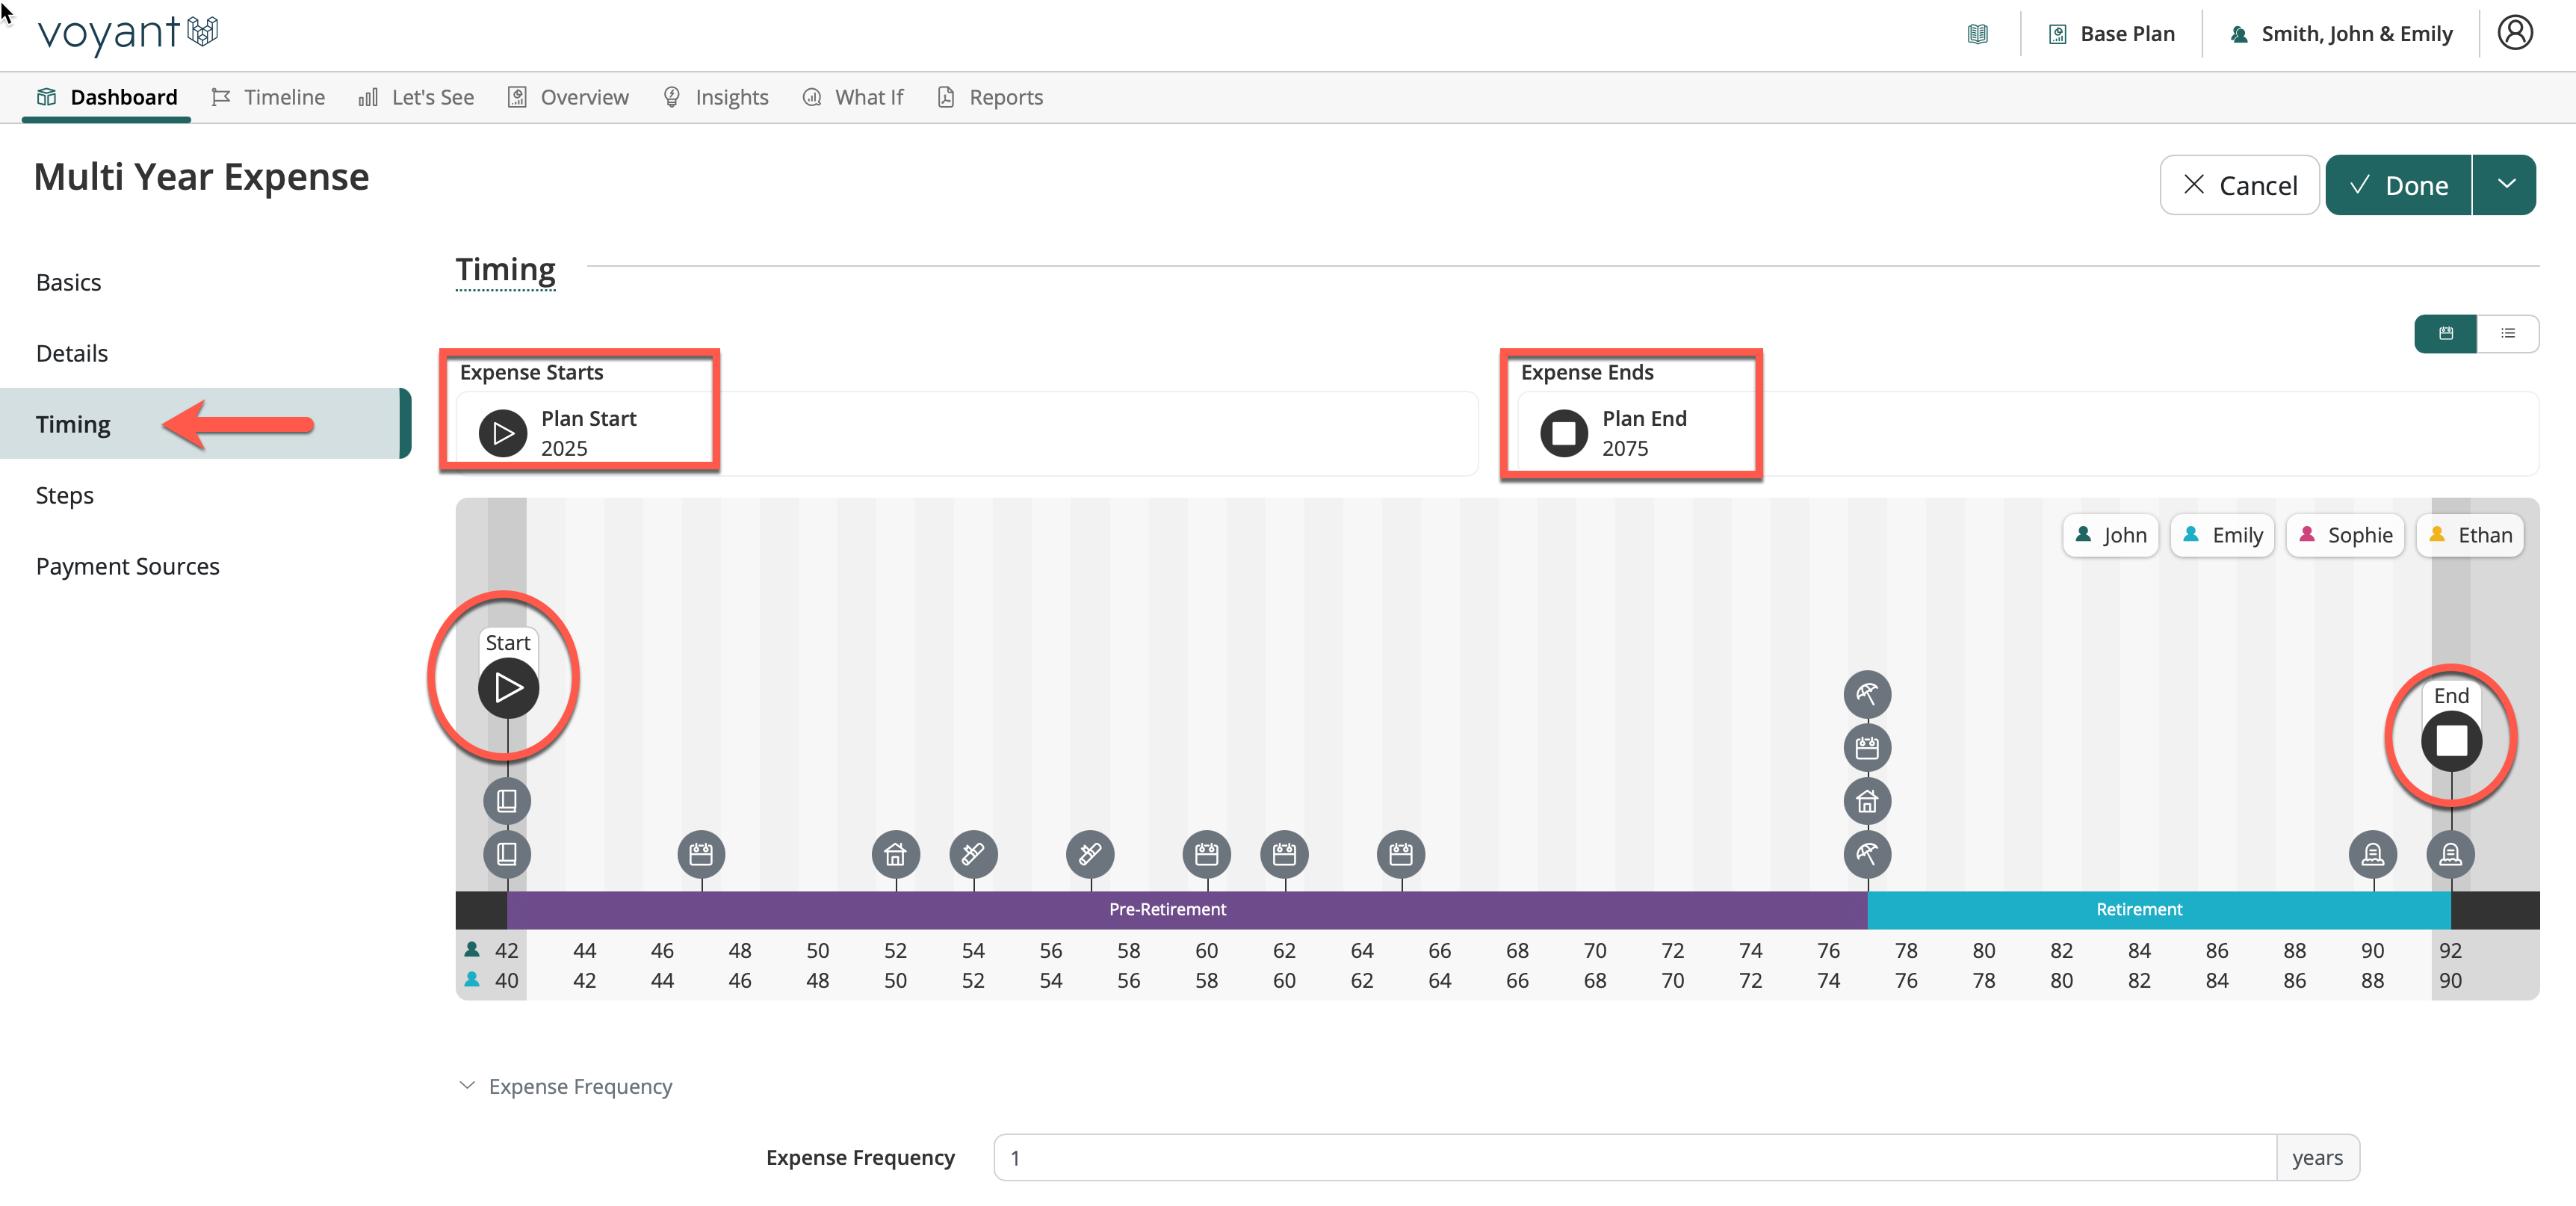Click the book guide icon in header

[x=1977, y=34]
